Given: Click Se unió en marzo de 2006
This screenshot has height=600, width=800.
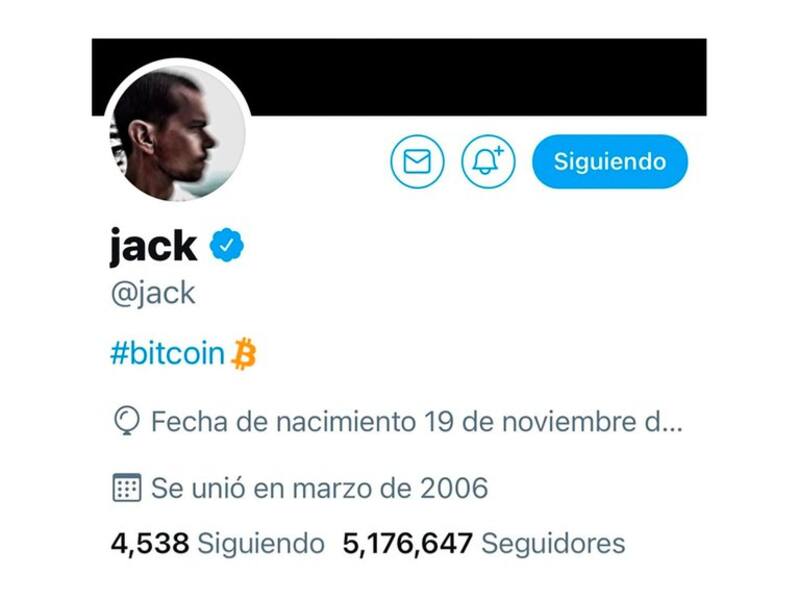Looking at the screenshot, I should click(x=319, y=488).
